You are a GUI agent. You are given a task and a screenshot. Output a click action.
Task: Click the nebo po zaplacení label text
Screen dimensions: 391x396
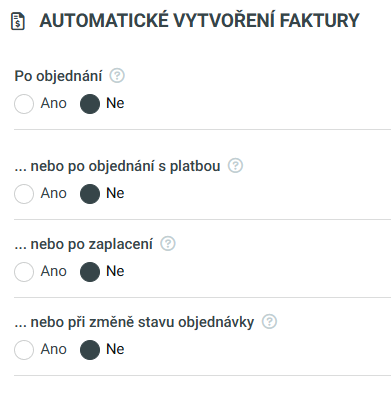click(x=84, y=244)
